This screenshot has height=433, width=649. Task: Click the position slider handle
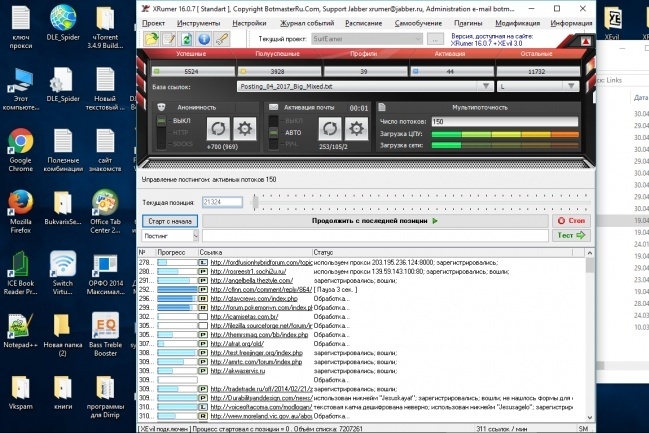point(255,202)
